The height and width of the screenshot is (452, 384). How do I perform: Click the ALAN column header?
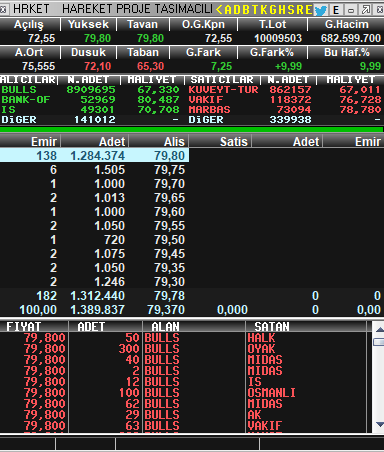165,327
